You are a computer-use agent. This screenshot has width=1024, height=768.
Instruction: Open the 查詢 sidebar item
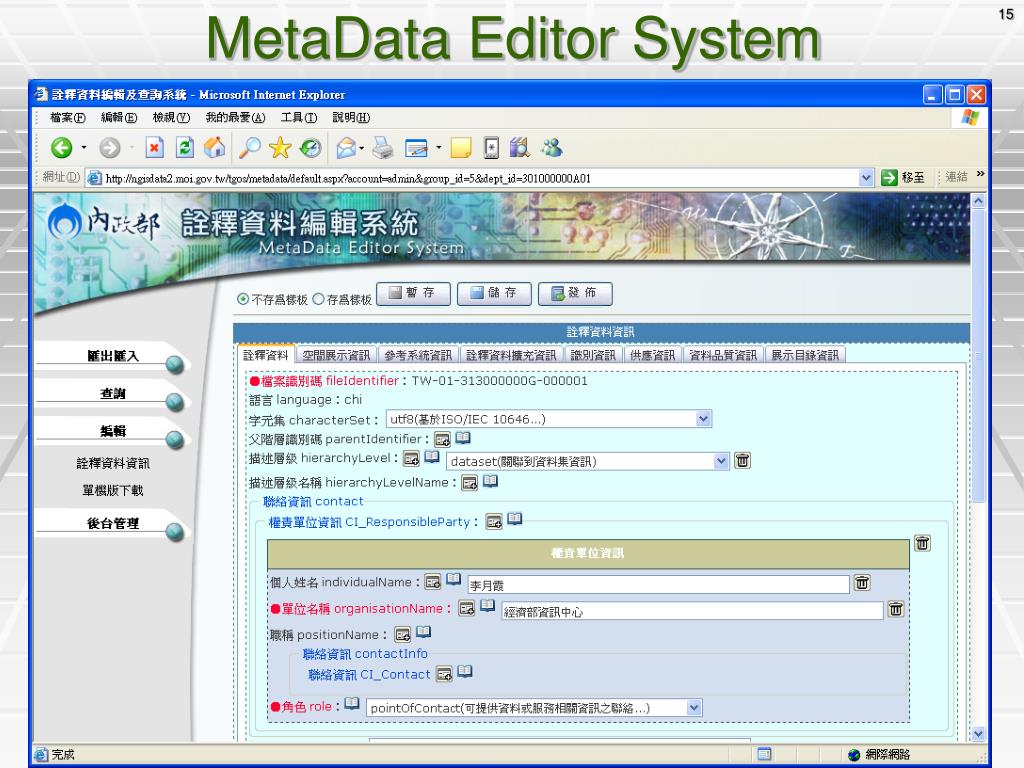click(x=112, y=394)
